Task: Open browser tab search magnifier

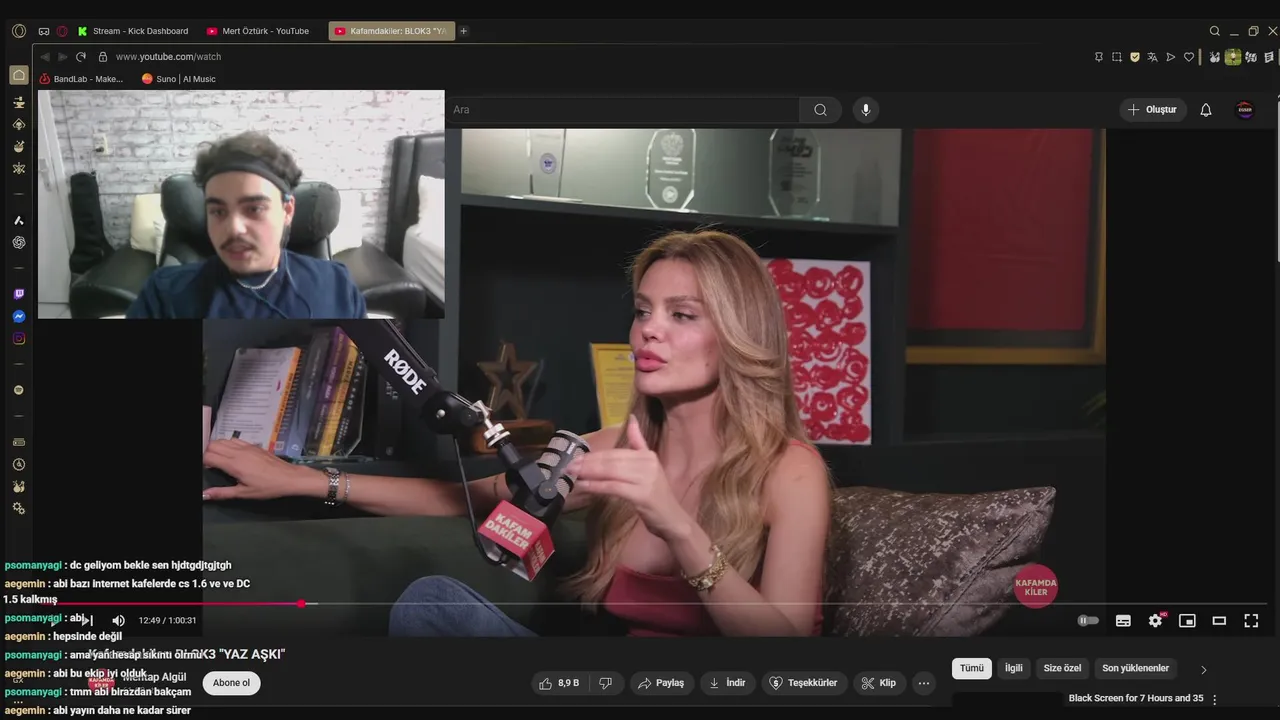Action: [1215, 31]
